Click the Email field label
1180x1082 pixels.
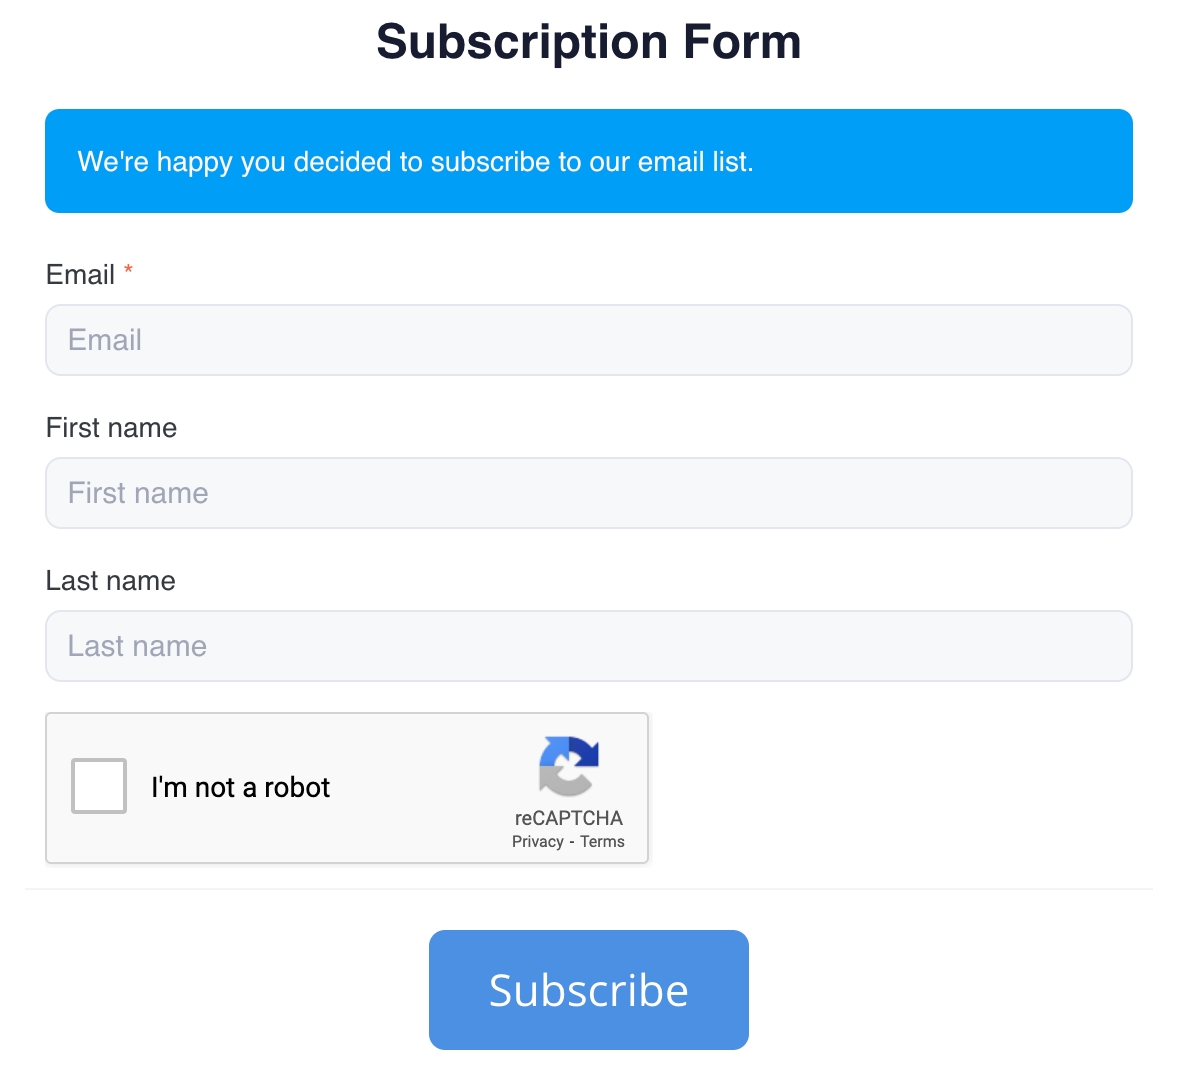coord(80,275)
